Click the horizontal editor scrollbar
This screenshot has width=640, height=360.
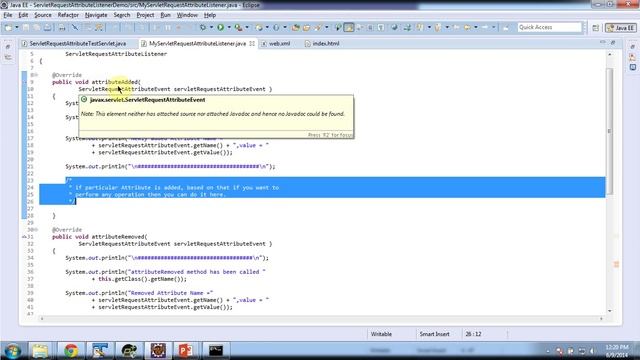(321, 318)
